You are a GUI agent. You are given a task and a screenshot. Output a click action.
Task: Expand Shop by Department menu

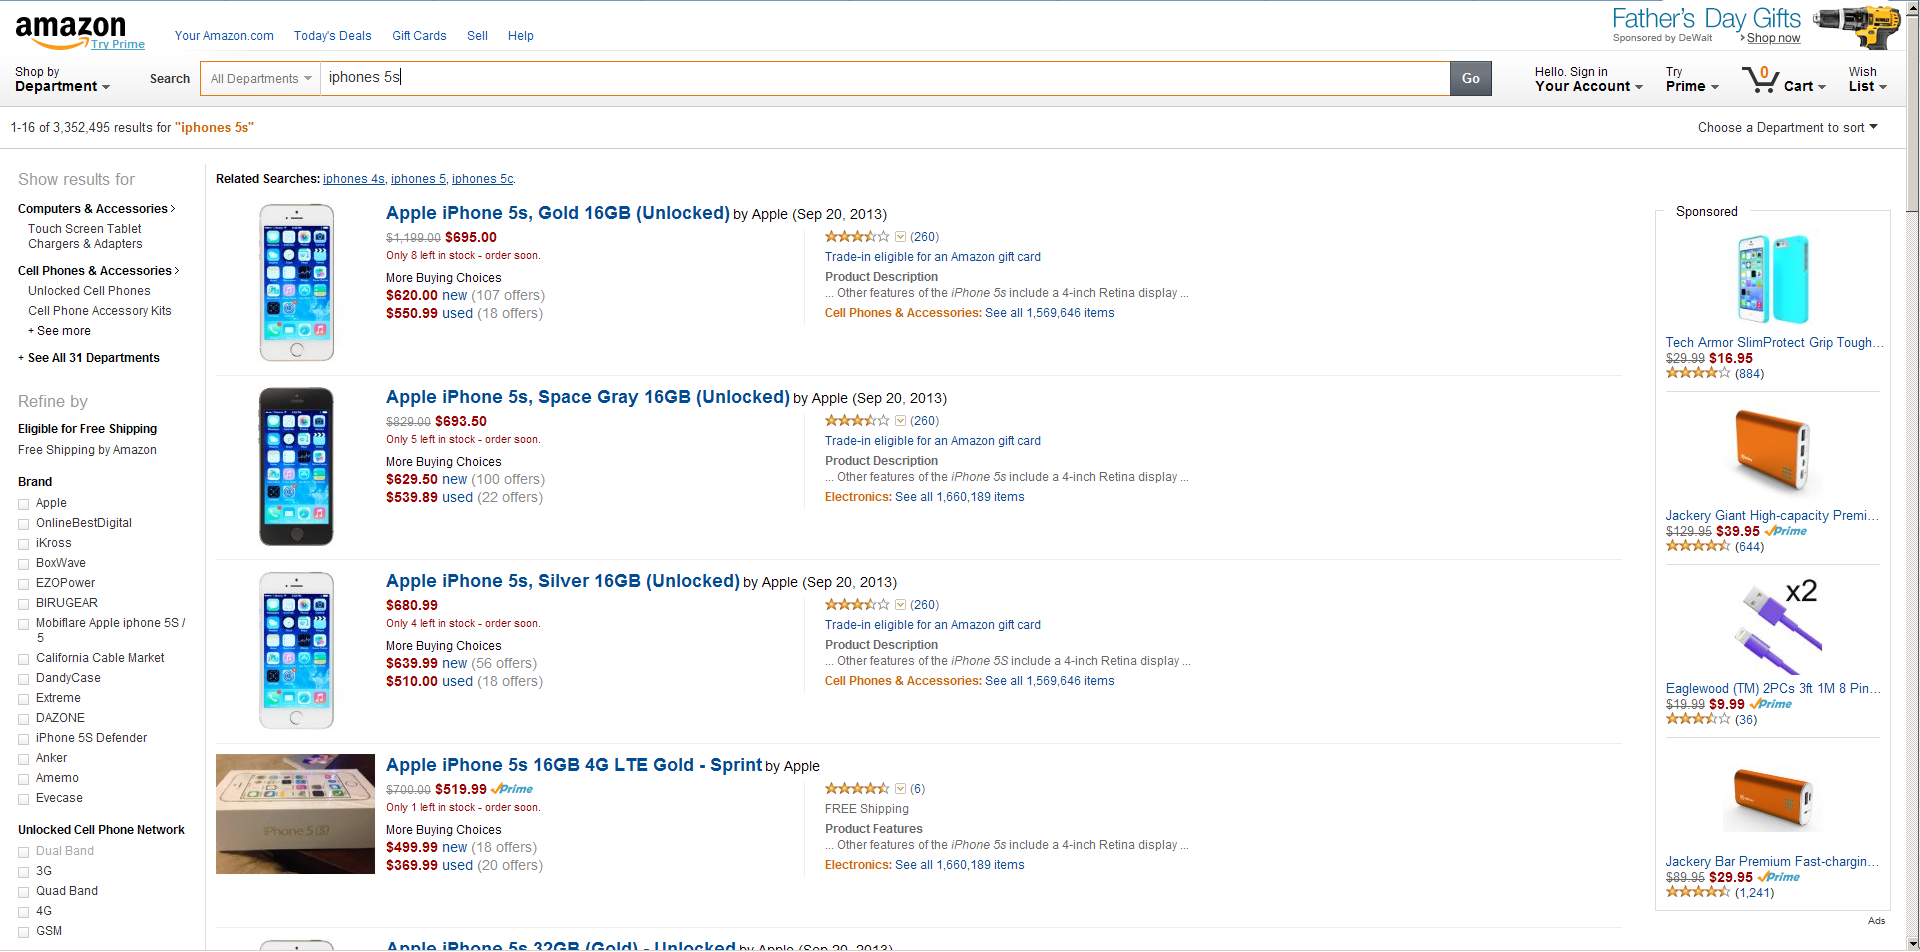pos(62,79)
